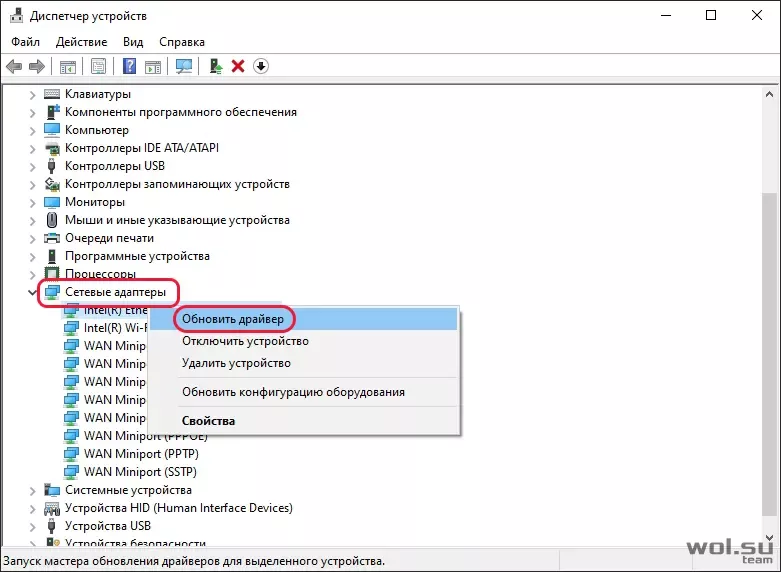Screen dimensions: 781x572
Task: Click the Properties sheet toolbar icon
Action: (x=98, y=66)
